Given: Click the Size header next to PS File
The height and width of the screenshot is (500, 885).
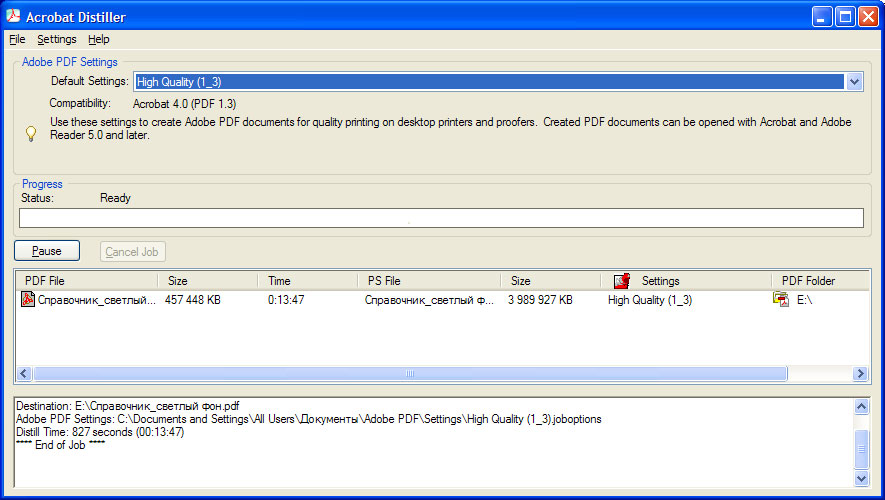Looking at the screenshot, I should click(550, 280).
